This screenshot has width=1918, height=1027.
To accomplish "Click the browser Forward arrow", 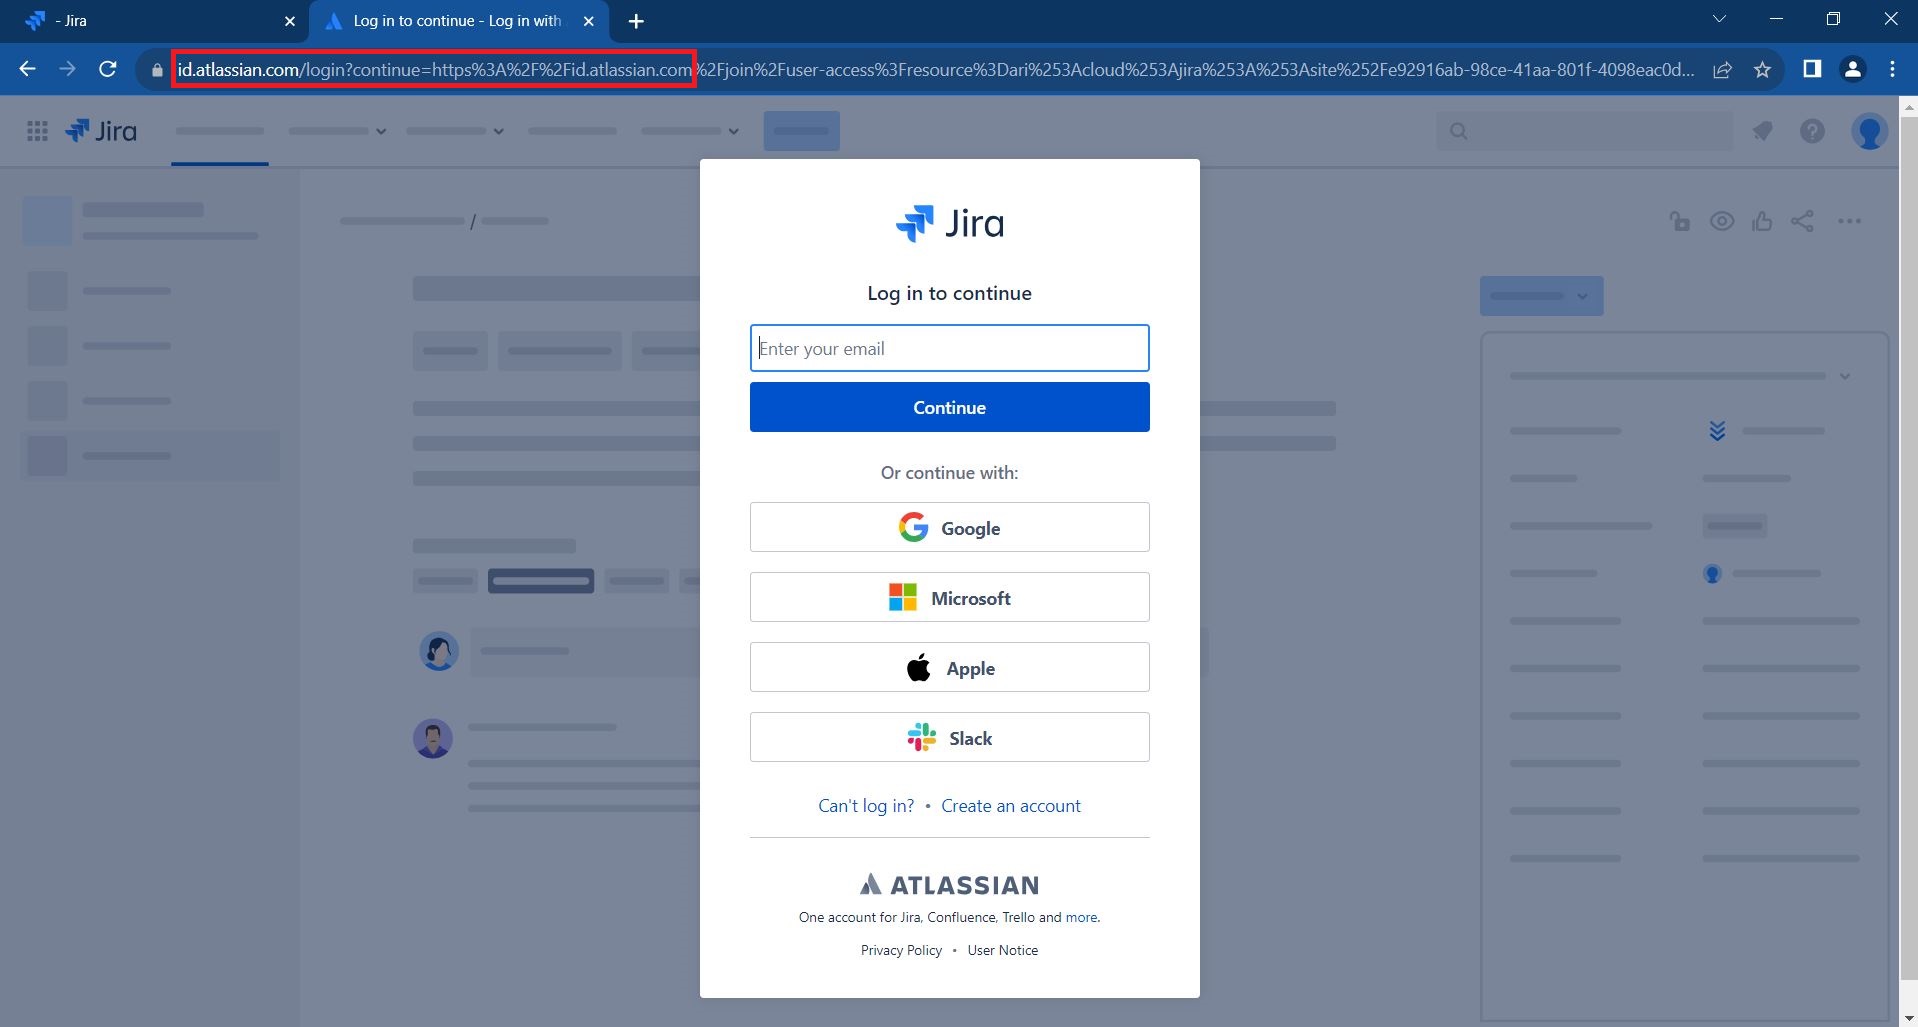I will pyautogui.click(x=67, y=69).
